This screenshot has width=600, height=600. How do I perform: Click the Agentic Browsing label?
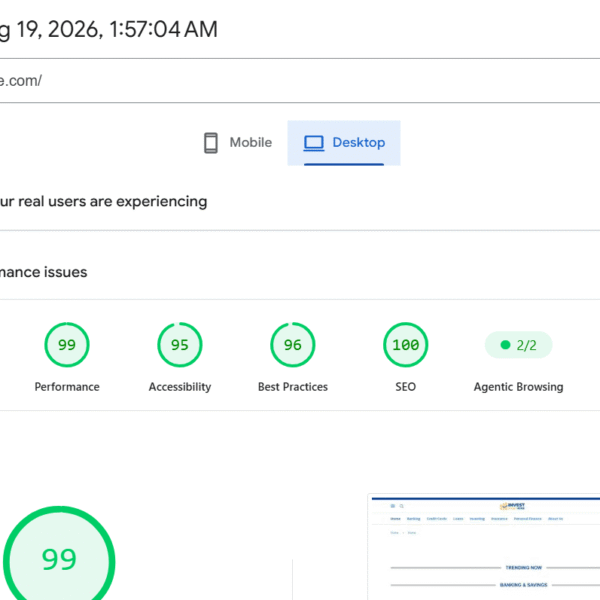point(518,387)
